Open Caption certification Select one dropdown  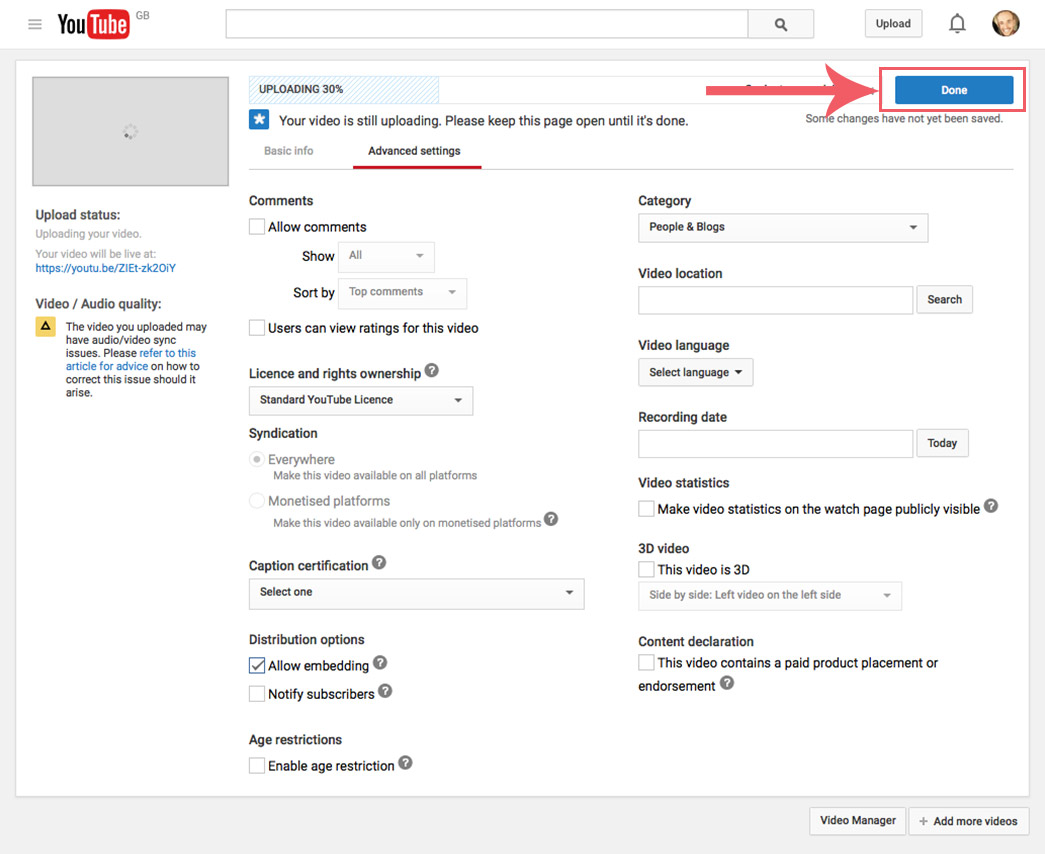point(417,593)
